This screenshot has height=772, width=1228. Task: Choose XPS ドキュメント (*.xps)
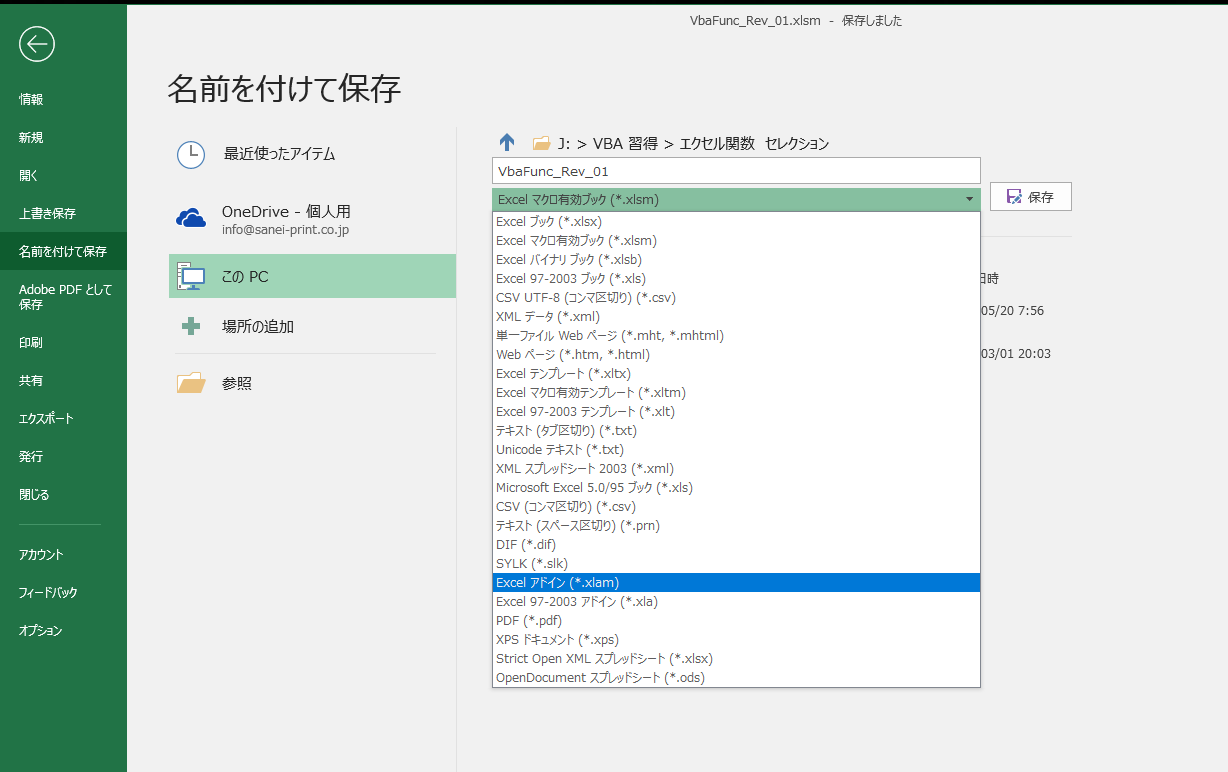click(x=736, y=639)
